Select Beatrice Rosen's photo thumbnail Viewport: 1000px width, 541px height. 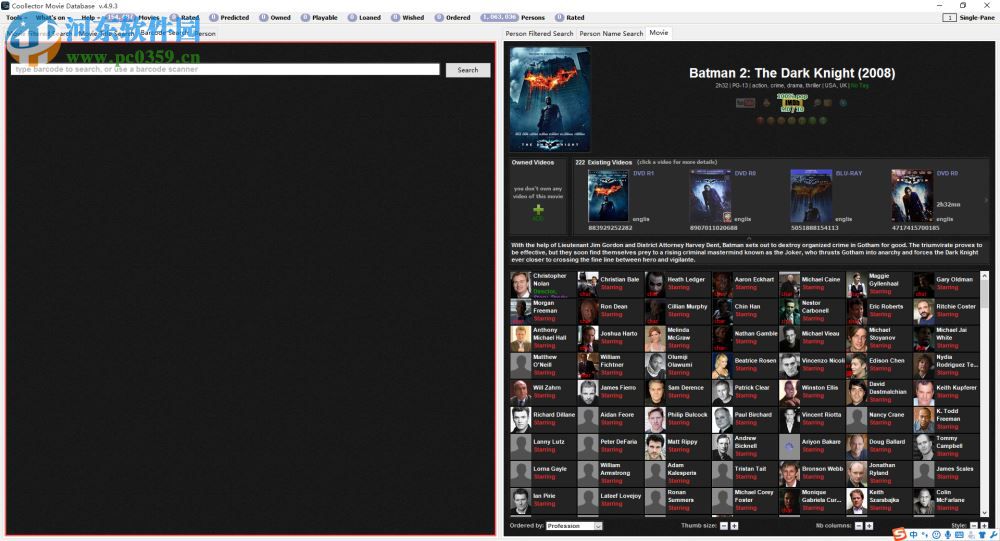point(722,366)
